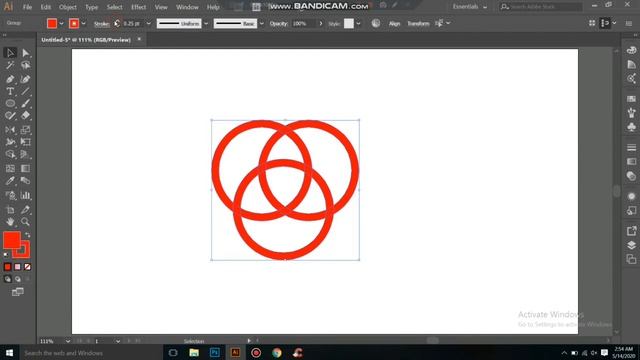Open the Effect menu
Viewport: 640px width, 360px height.
(x=138, y=7)
